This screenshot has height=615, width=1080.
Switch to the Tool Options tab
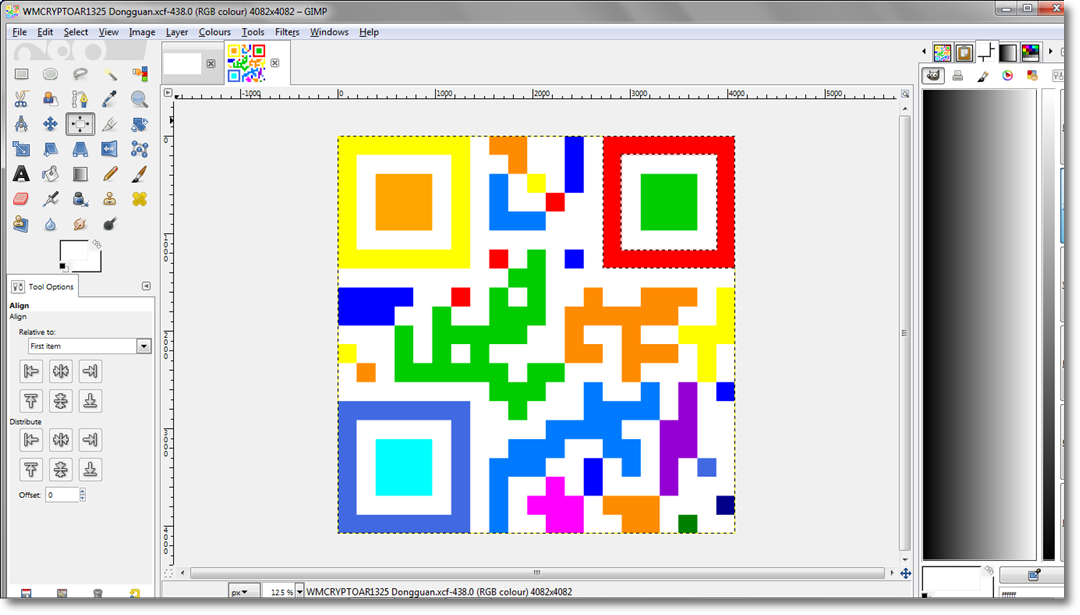[43, 286]
